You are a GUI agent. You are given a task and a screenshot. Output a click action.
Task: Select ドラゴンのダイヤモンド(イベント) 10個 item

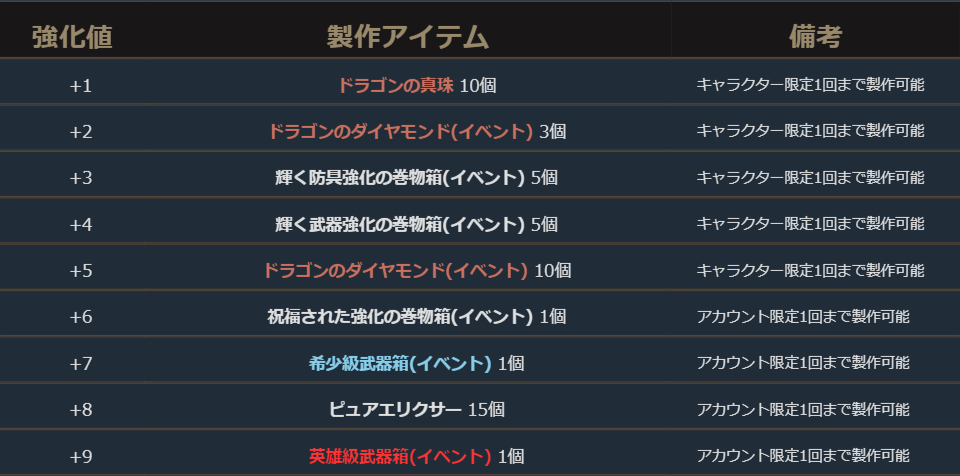pos(395,270)
